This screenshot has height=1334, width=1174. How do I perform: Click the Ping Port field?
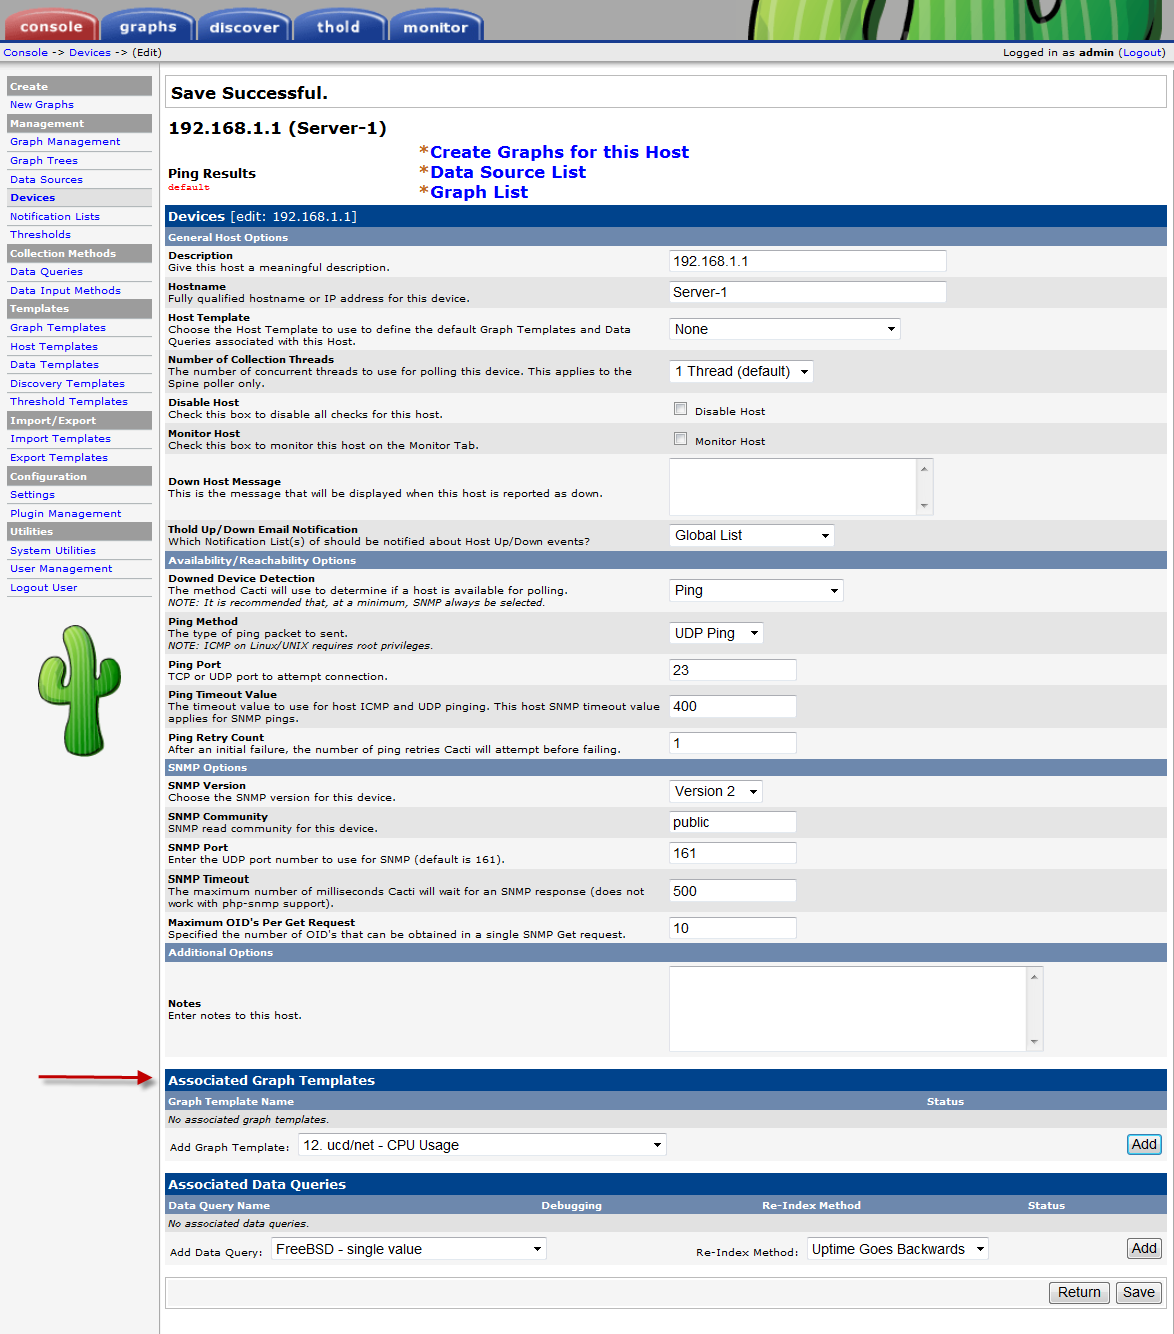[733, 670]
